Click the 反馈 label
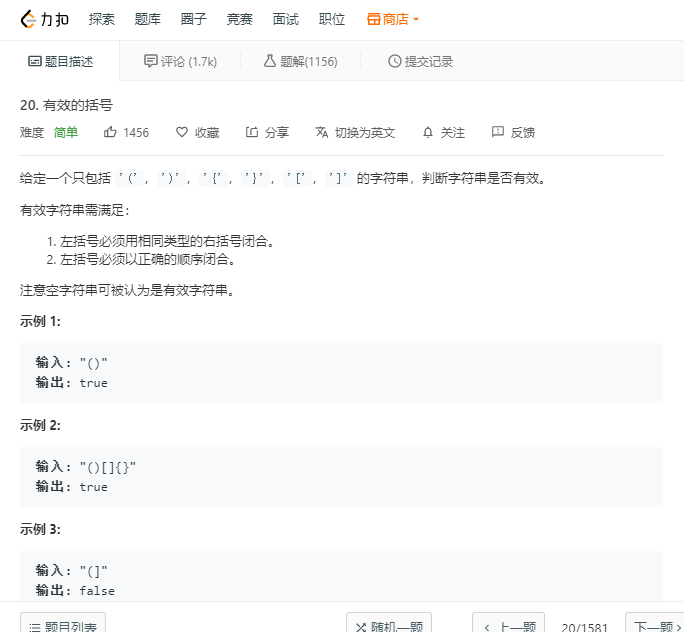The width and height of the screenshot is (684, 632). click(x=523, y=133)
